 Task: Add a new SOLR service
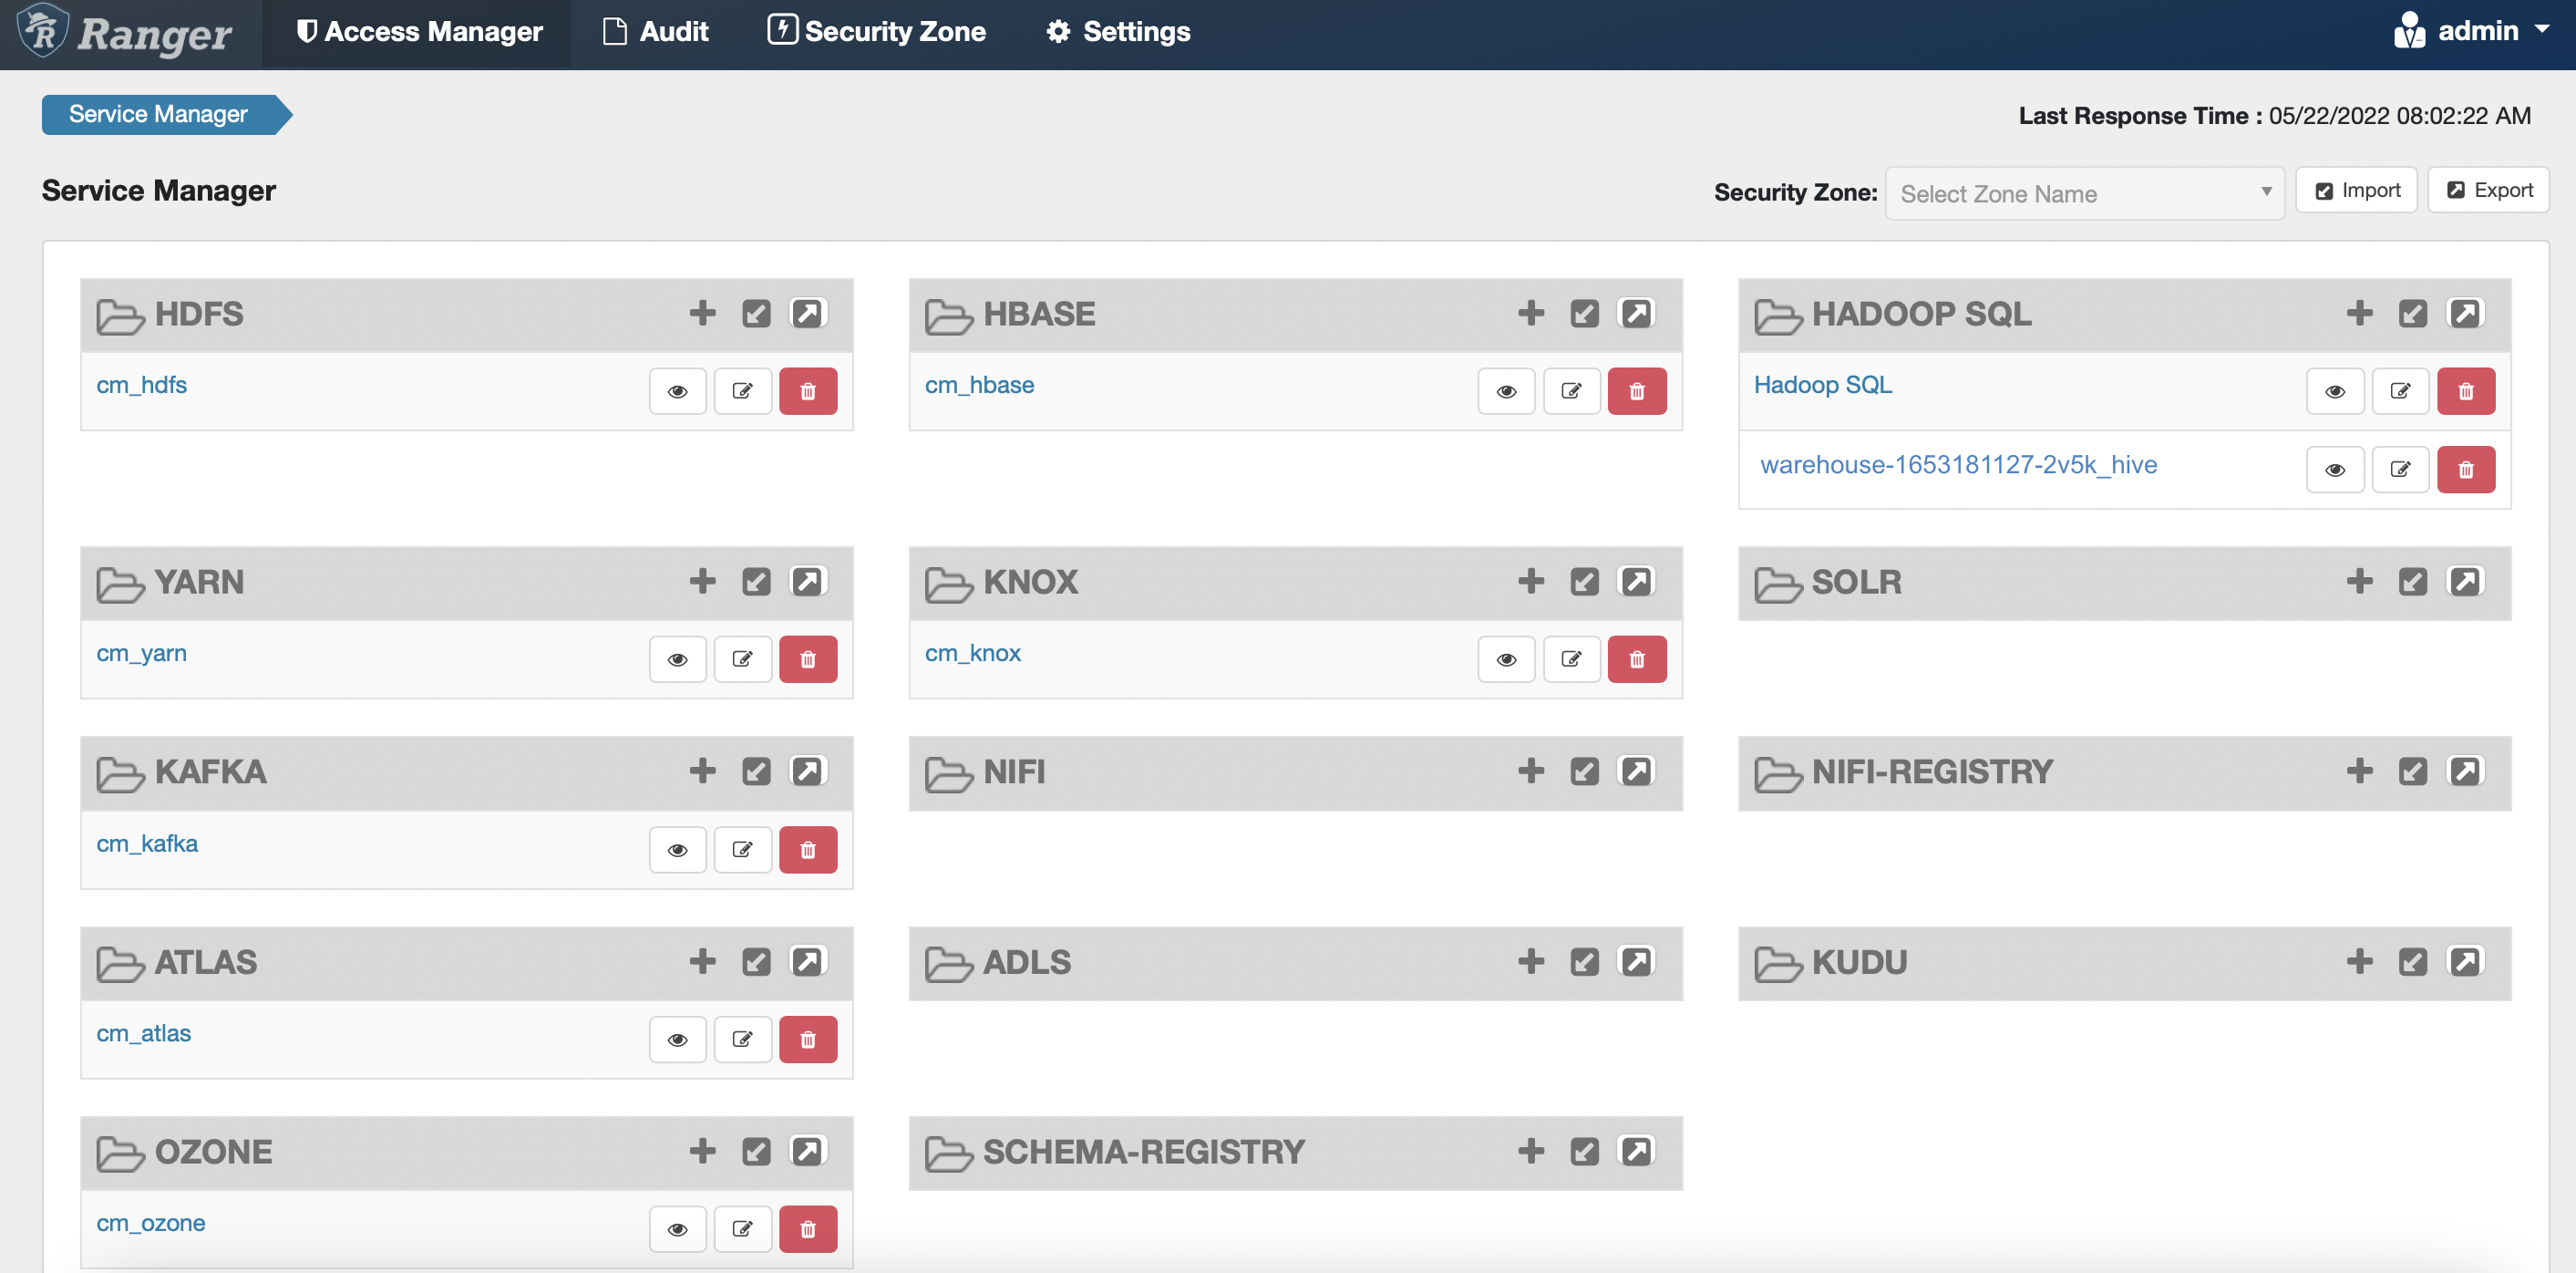pos(2359,581)
